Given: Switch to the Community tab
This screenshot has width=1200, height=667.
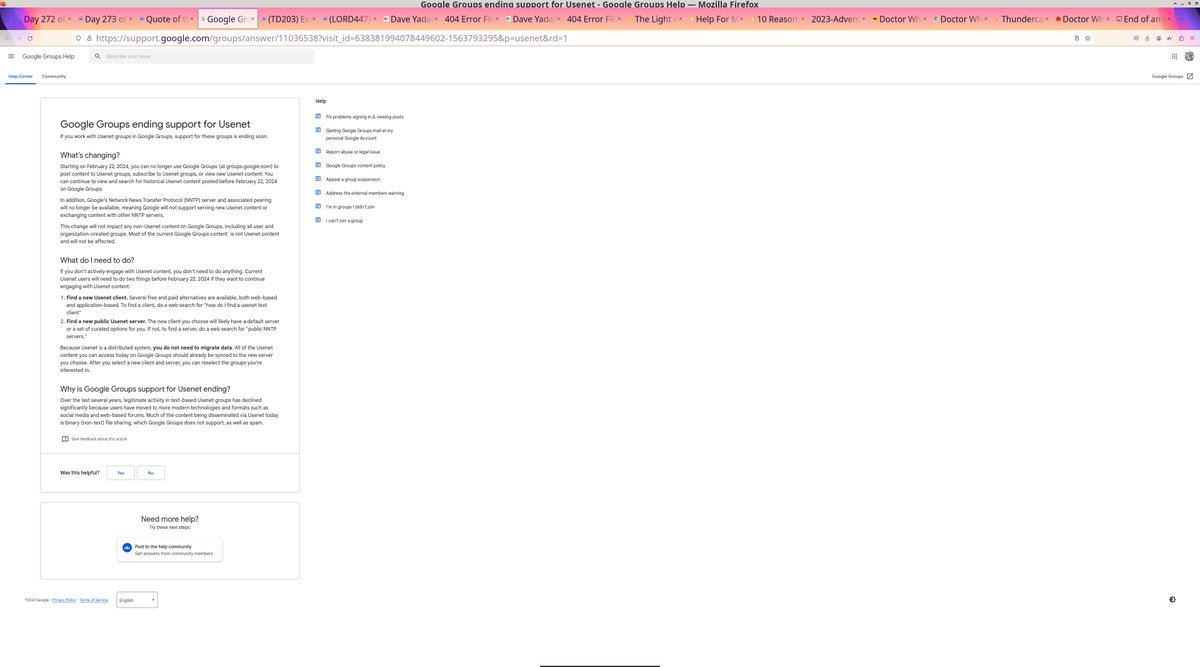Looking at the screenshot, I should pyautogui.click(x=55, y=76).
